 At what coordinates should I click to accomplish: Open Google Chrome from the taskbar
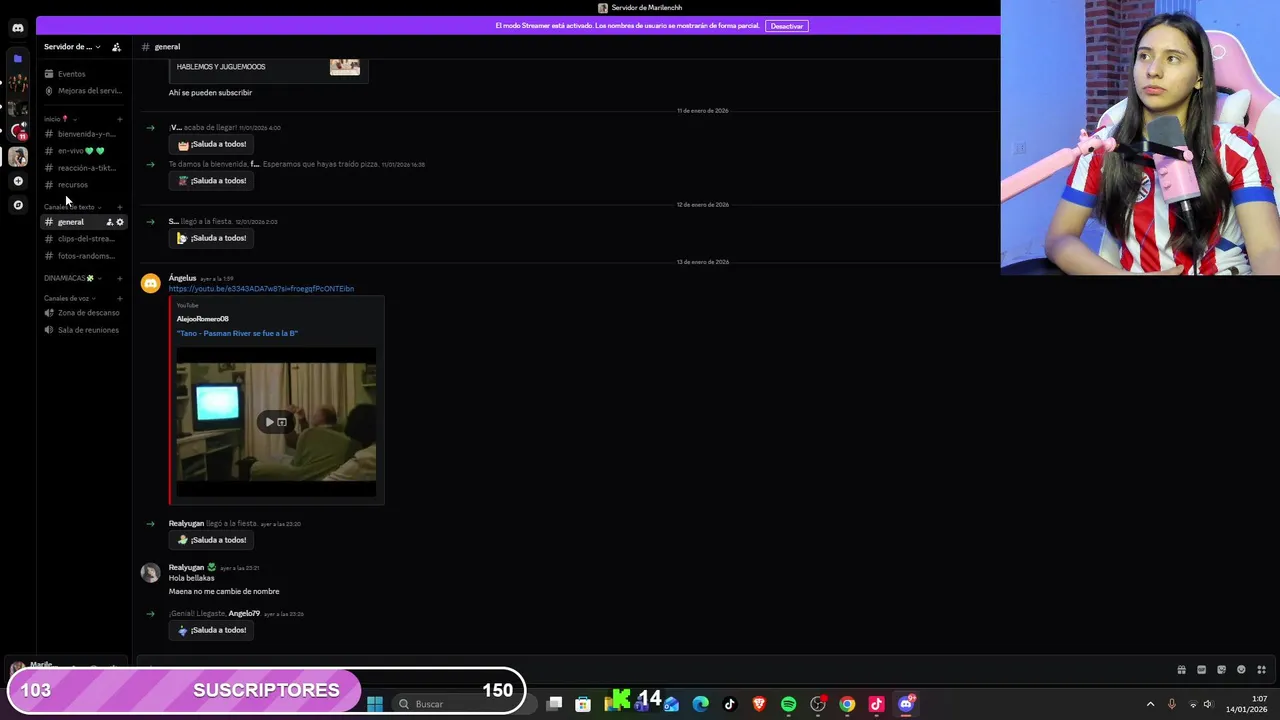[847, 704]
